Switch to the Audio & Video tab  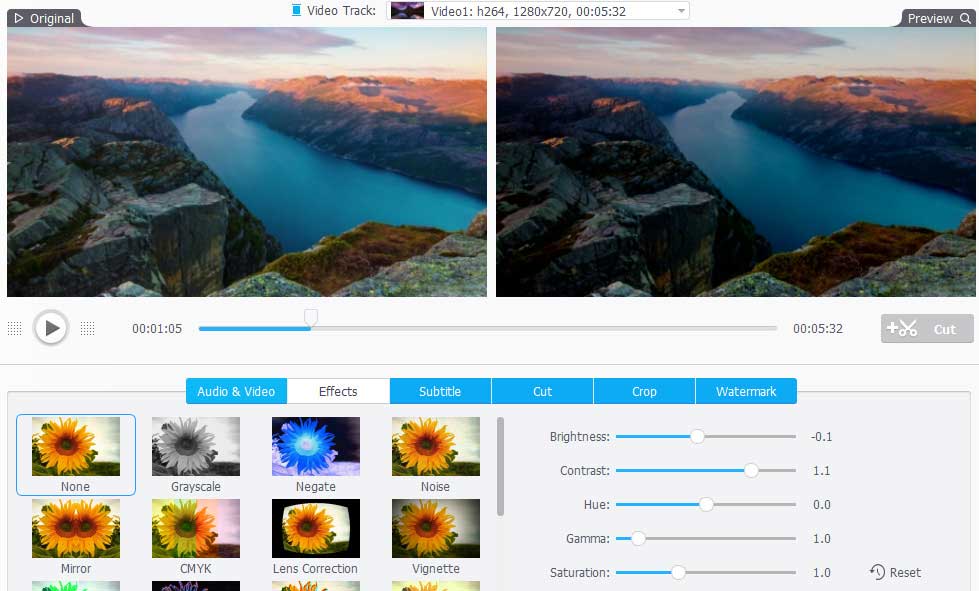tap(236, 391)
